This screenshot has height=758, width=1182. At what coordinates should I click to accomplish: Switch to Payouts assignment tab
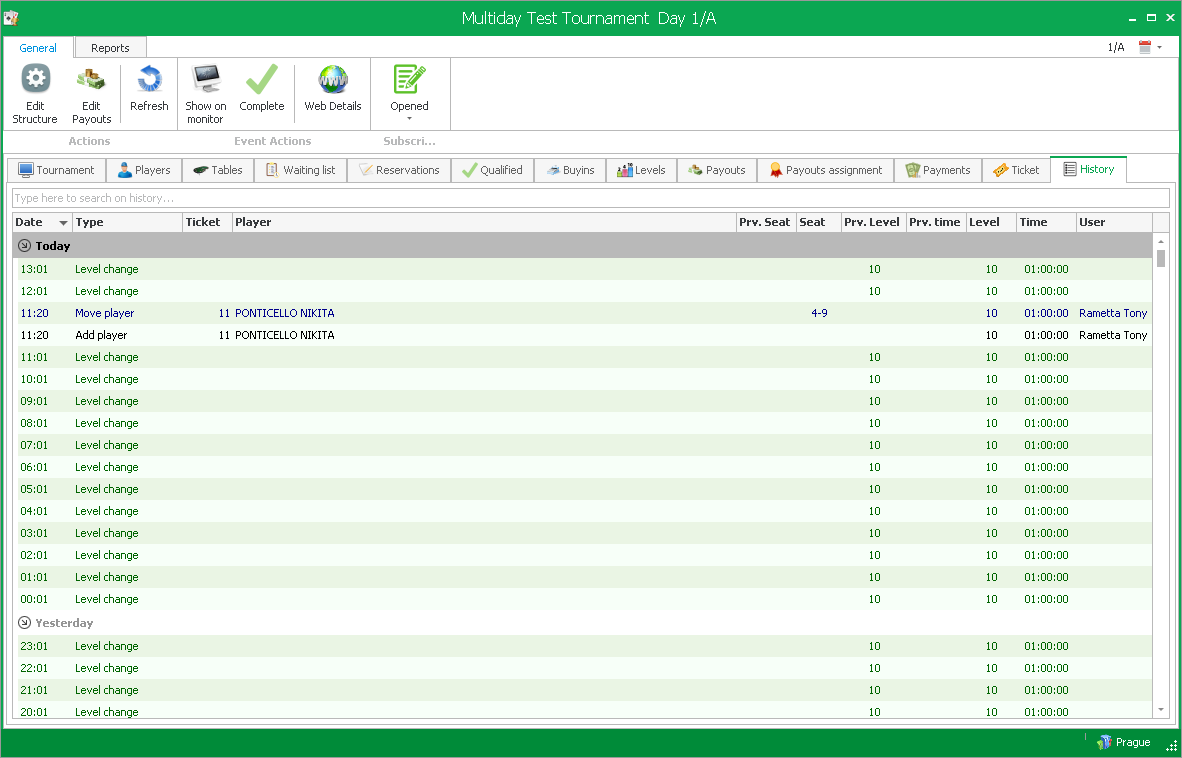[x=825, y=170]
